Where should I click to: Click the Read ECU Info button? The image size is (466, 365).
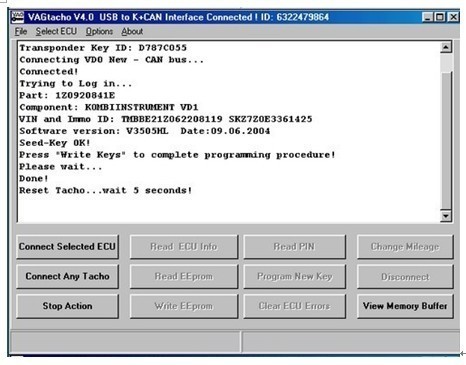click(184, 247)
